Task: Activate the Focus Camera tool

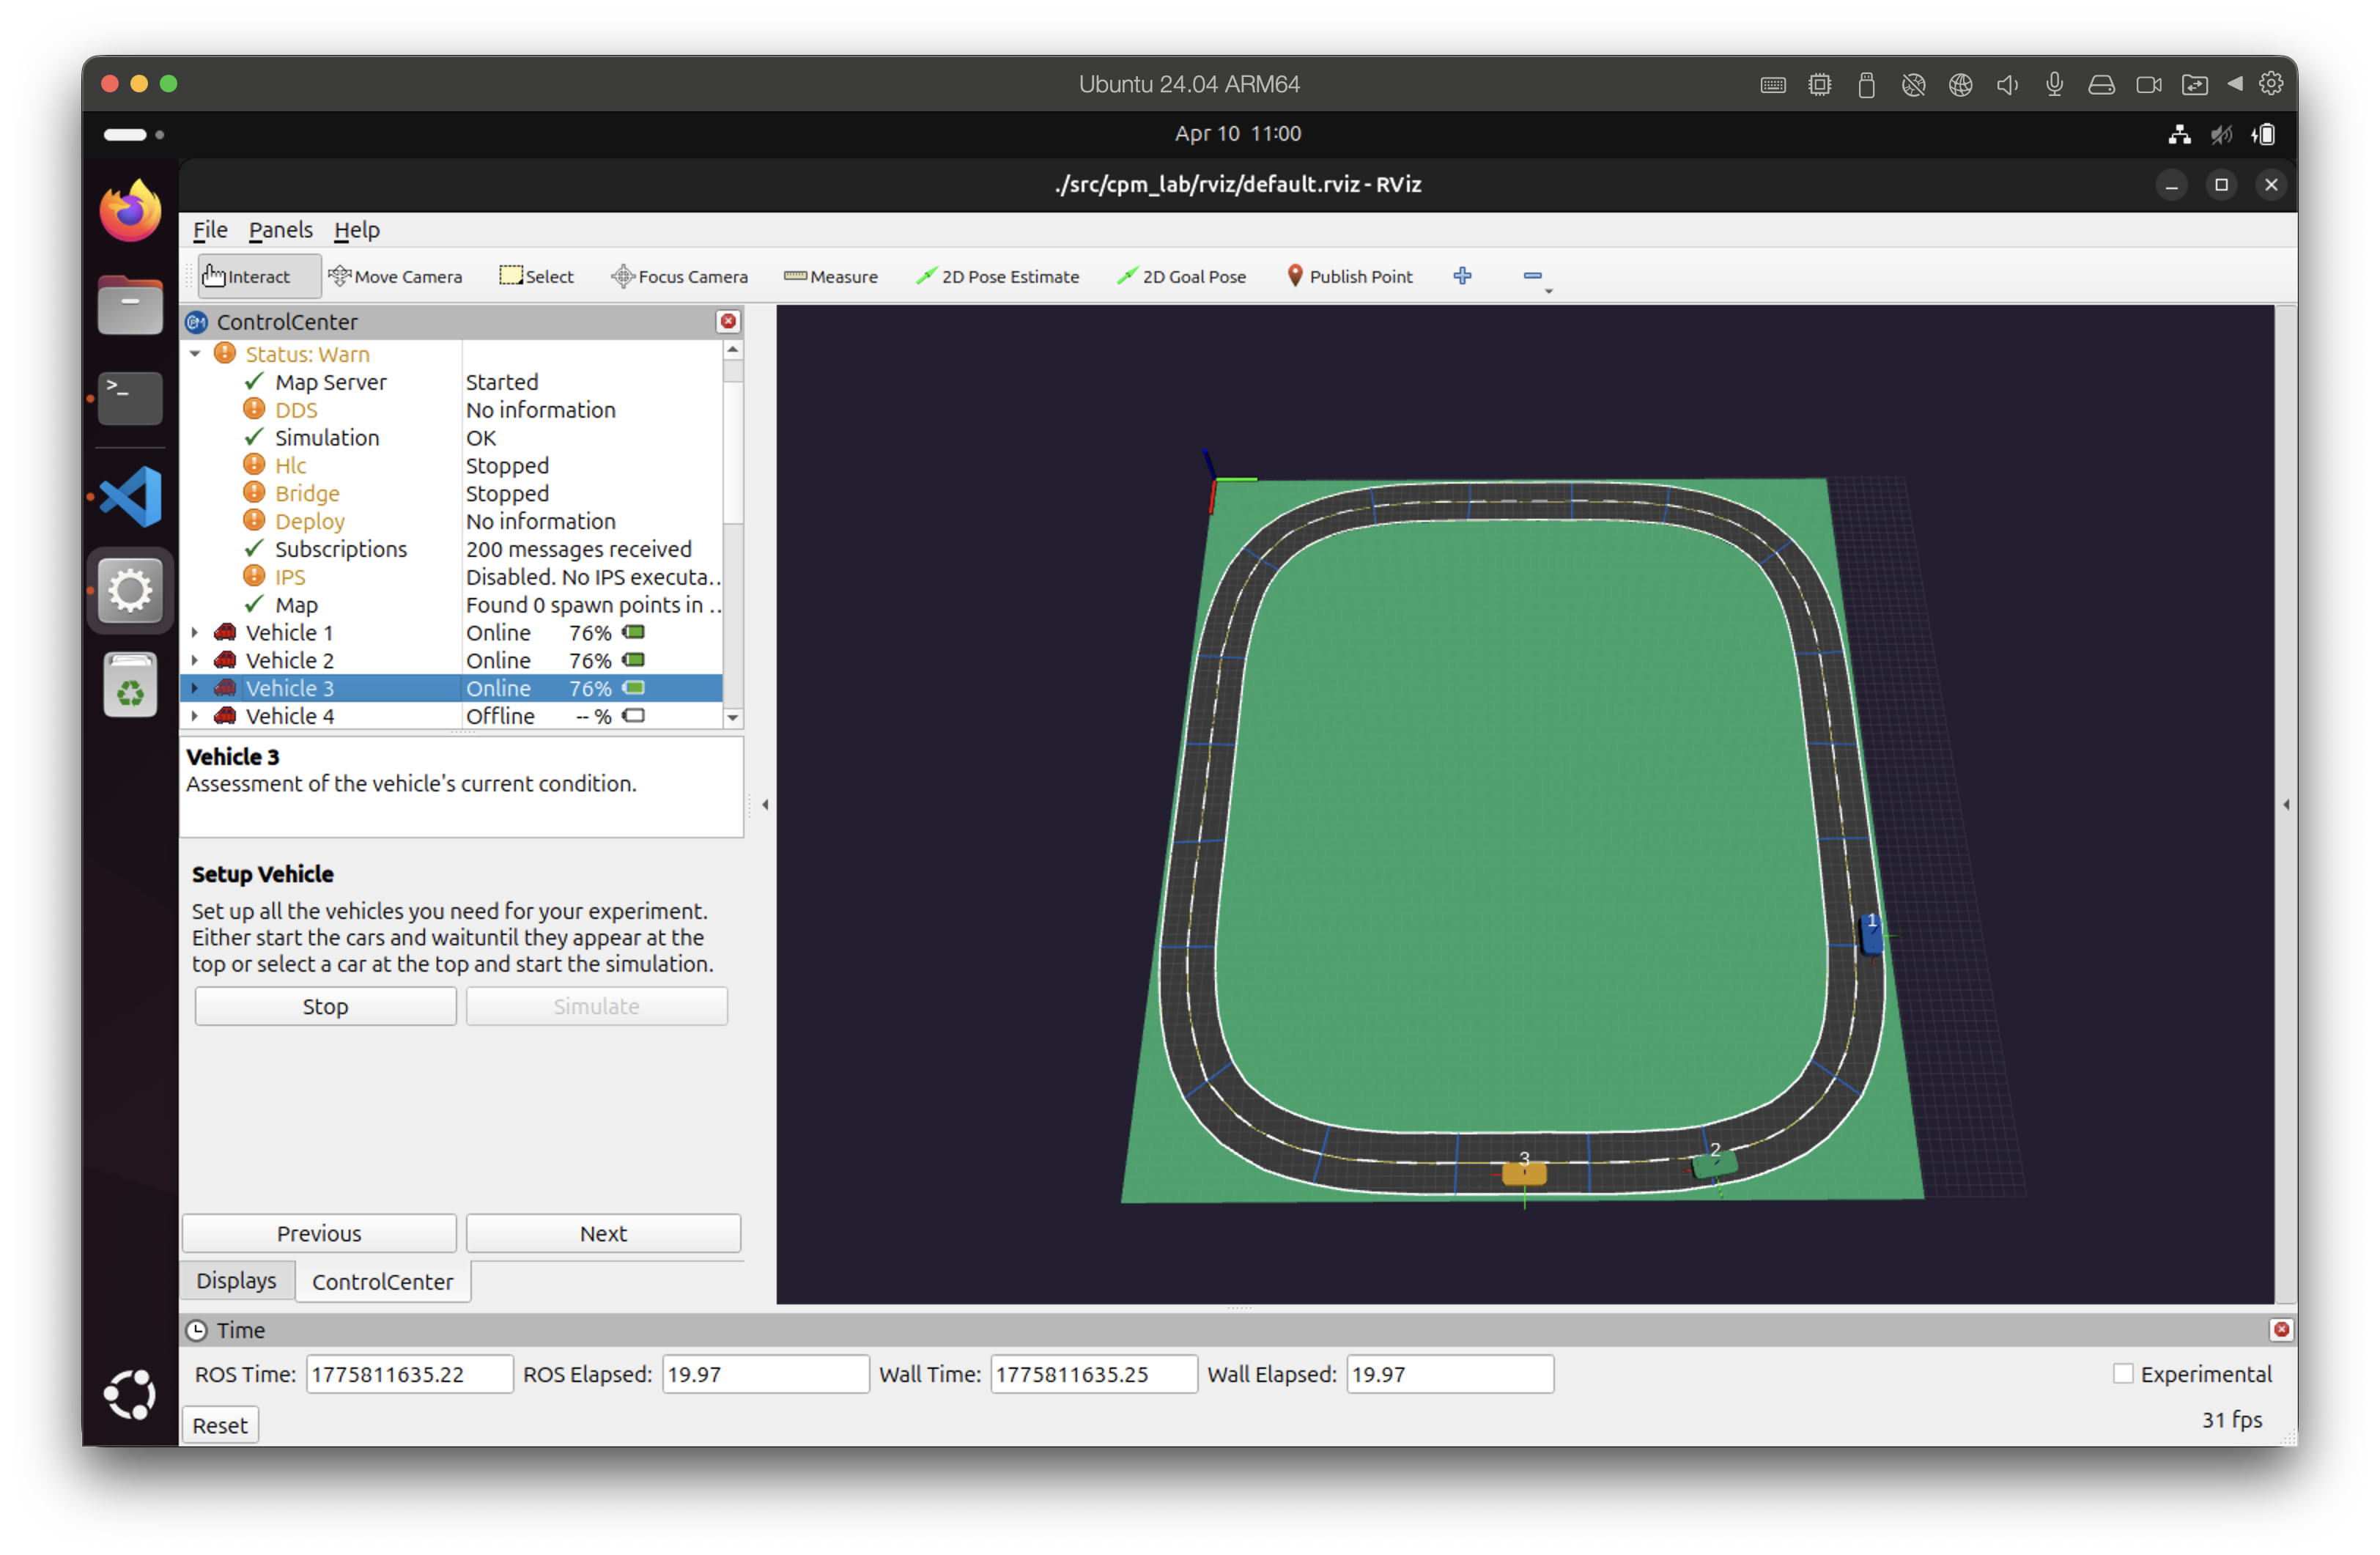Action: 680,276
